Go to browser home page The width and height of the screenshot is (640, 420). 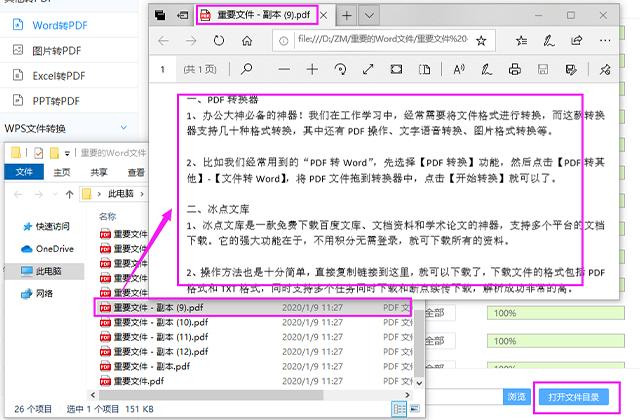247,41
